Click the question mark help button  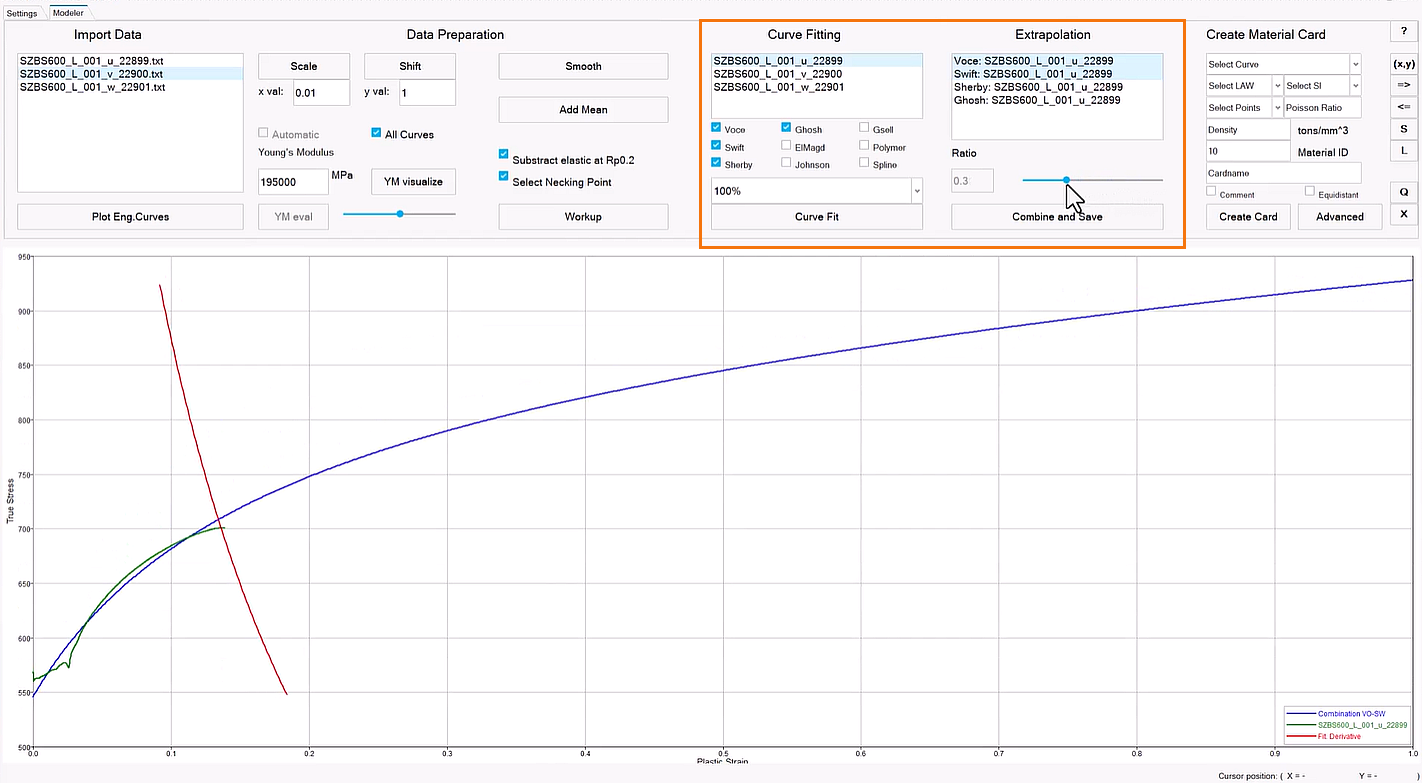click(1403, 33)
